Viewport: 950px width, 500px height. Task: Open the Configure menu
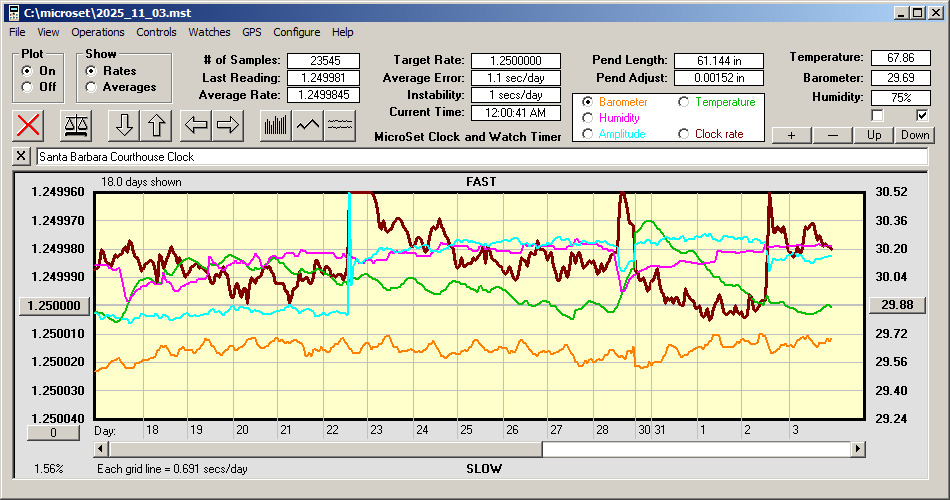(297, 32)
